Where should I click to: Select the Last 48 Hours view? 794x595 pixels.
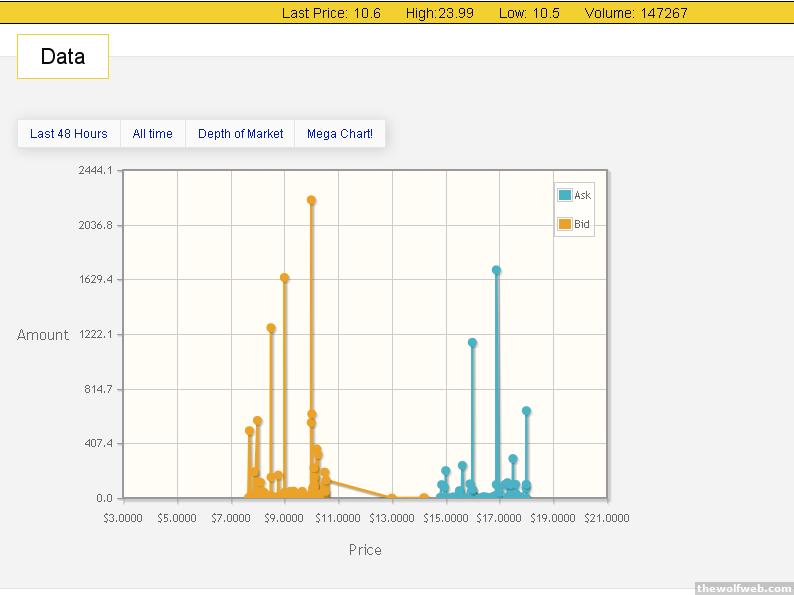point(68,134)
